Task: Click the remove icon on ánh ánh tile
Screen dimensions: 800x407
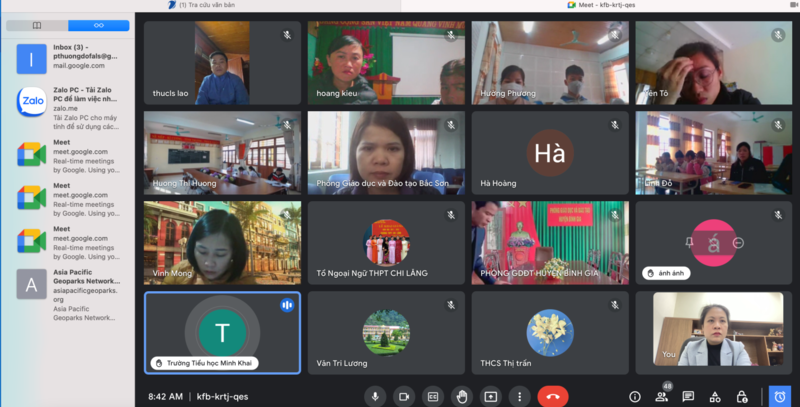Action: coord(738,243)
